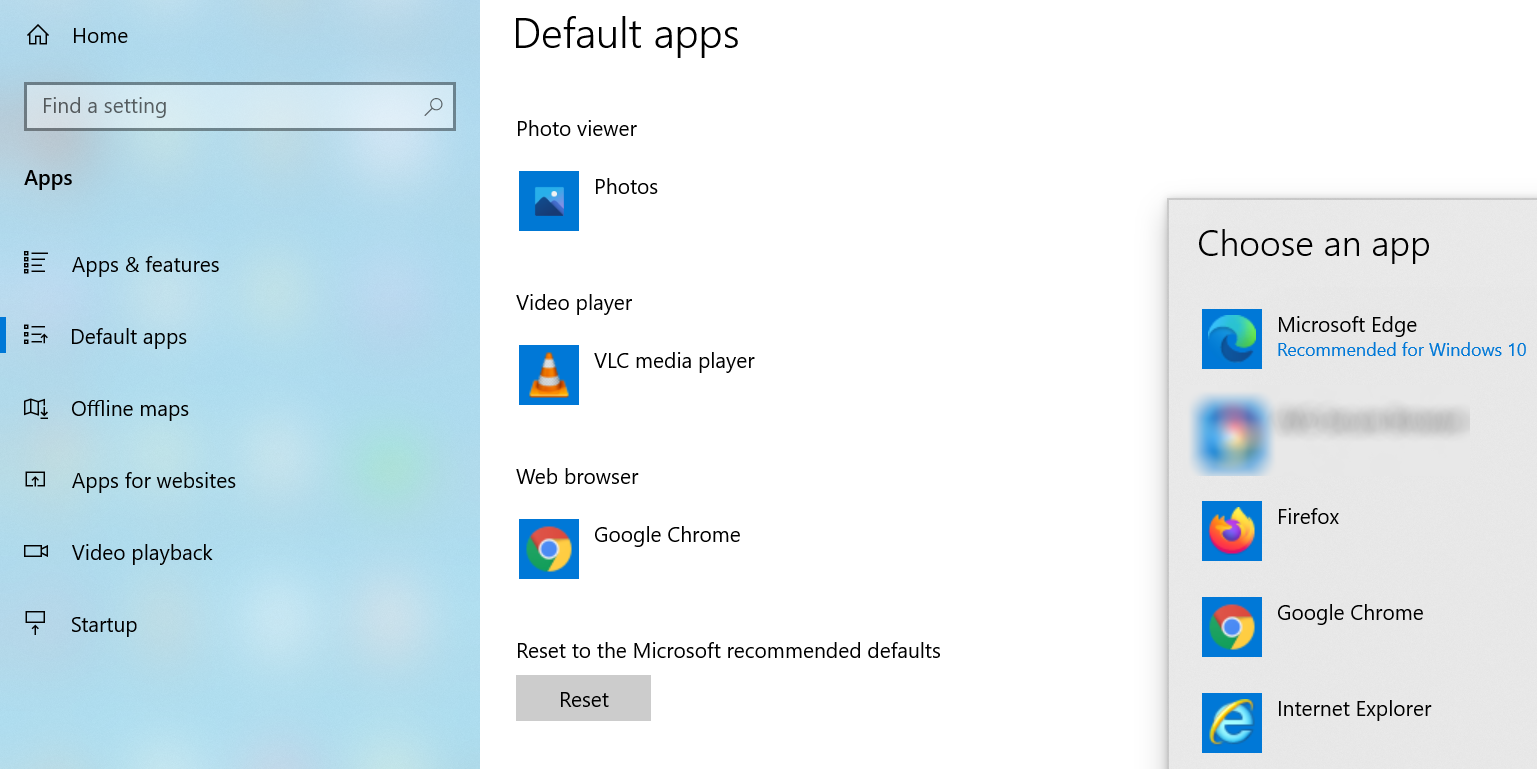Image resolution: width=1537 pixels, height=769 pixels.
Task: Select the blurred app entry in Choose an app
Action: pos(1330,435)
